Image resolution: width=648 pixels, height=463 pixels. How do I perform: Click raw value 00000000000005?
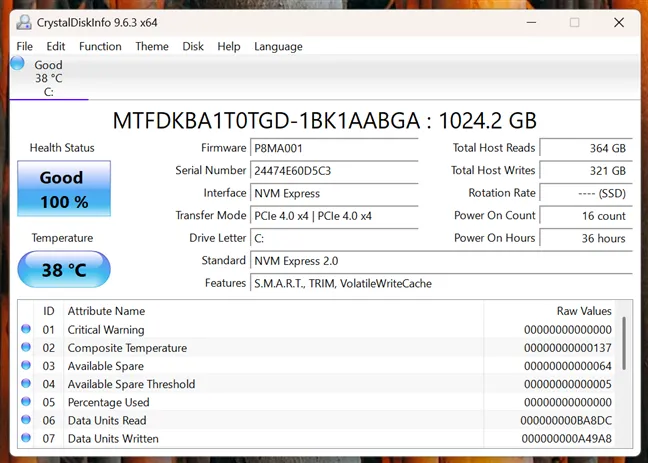[568, 384]
